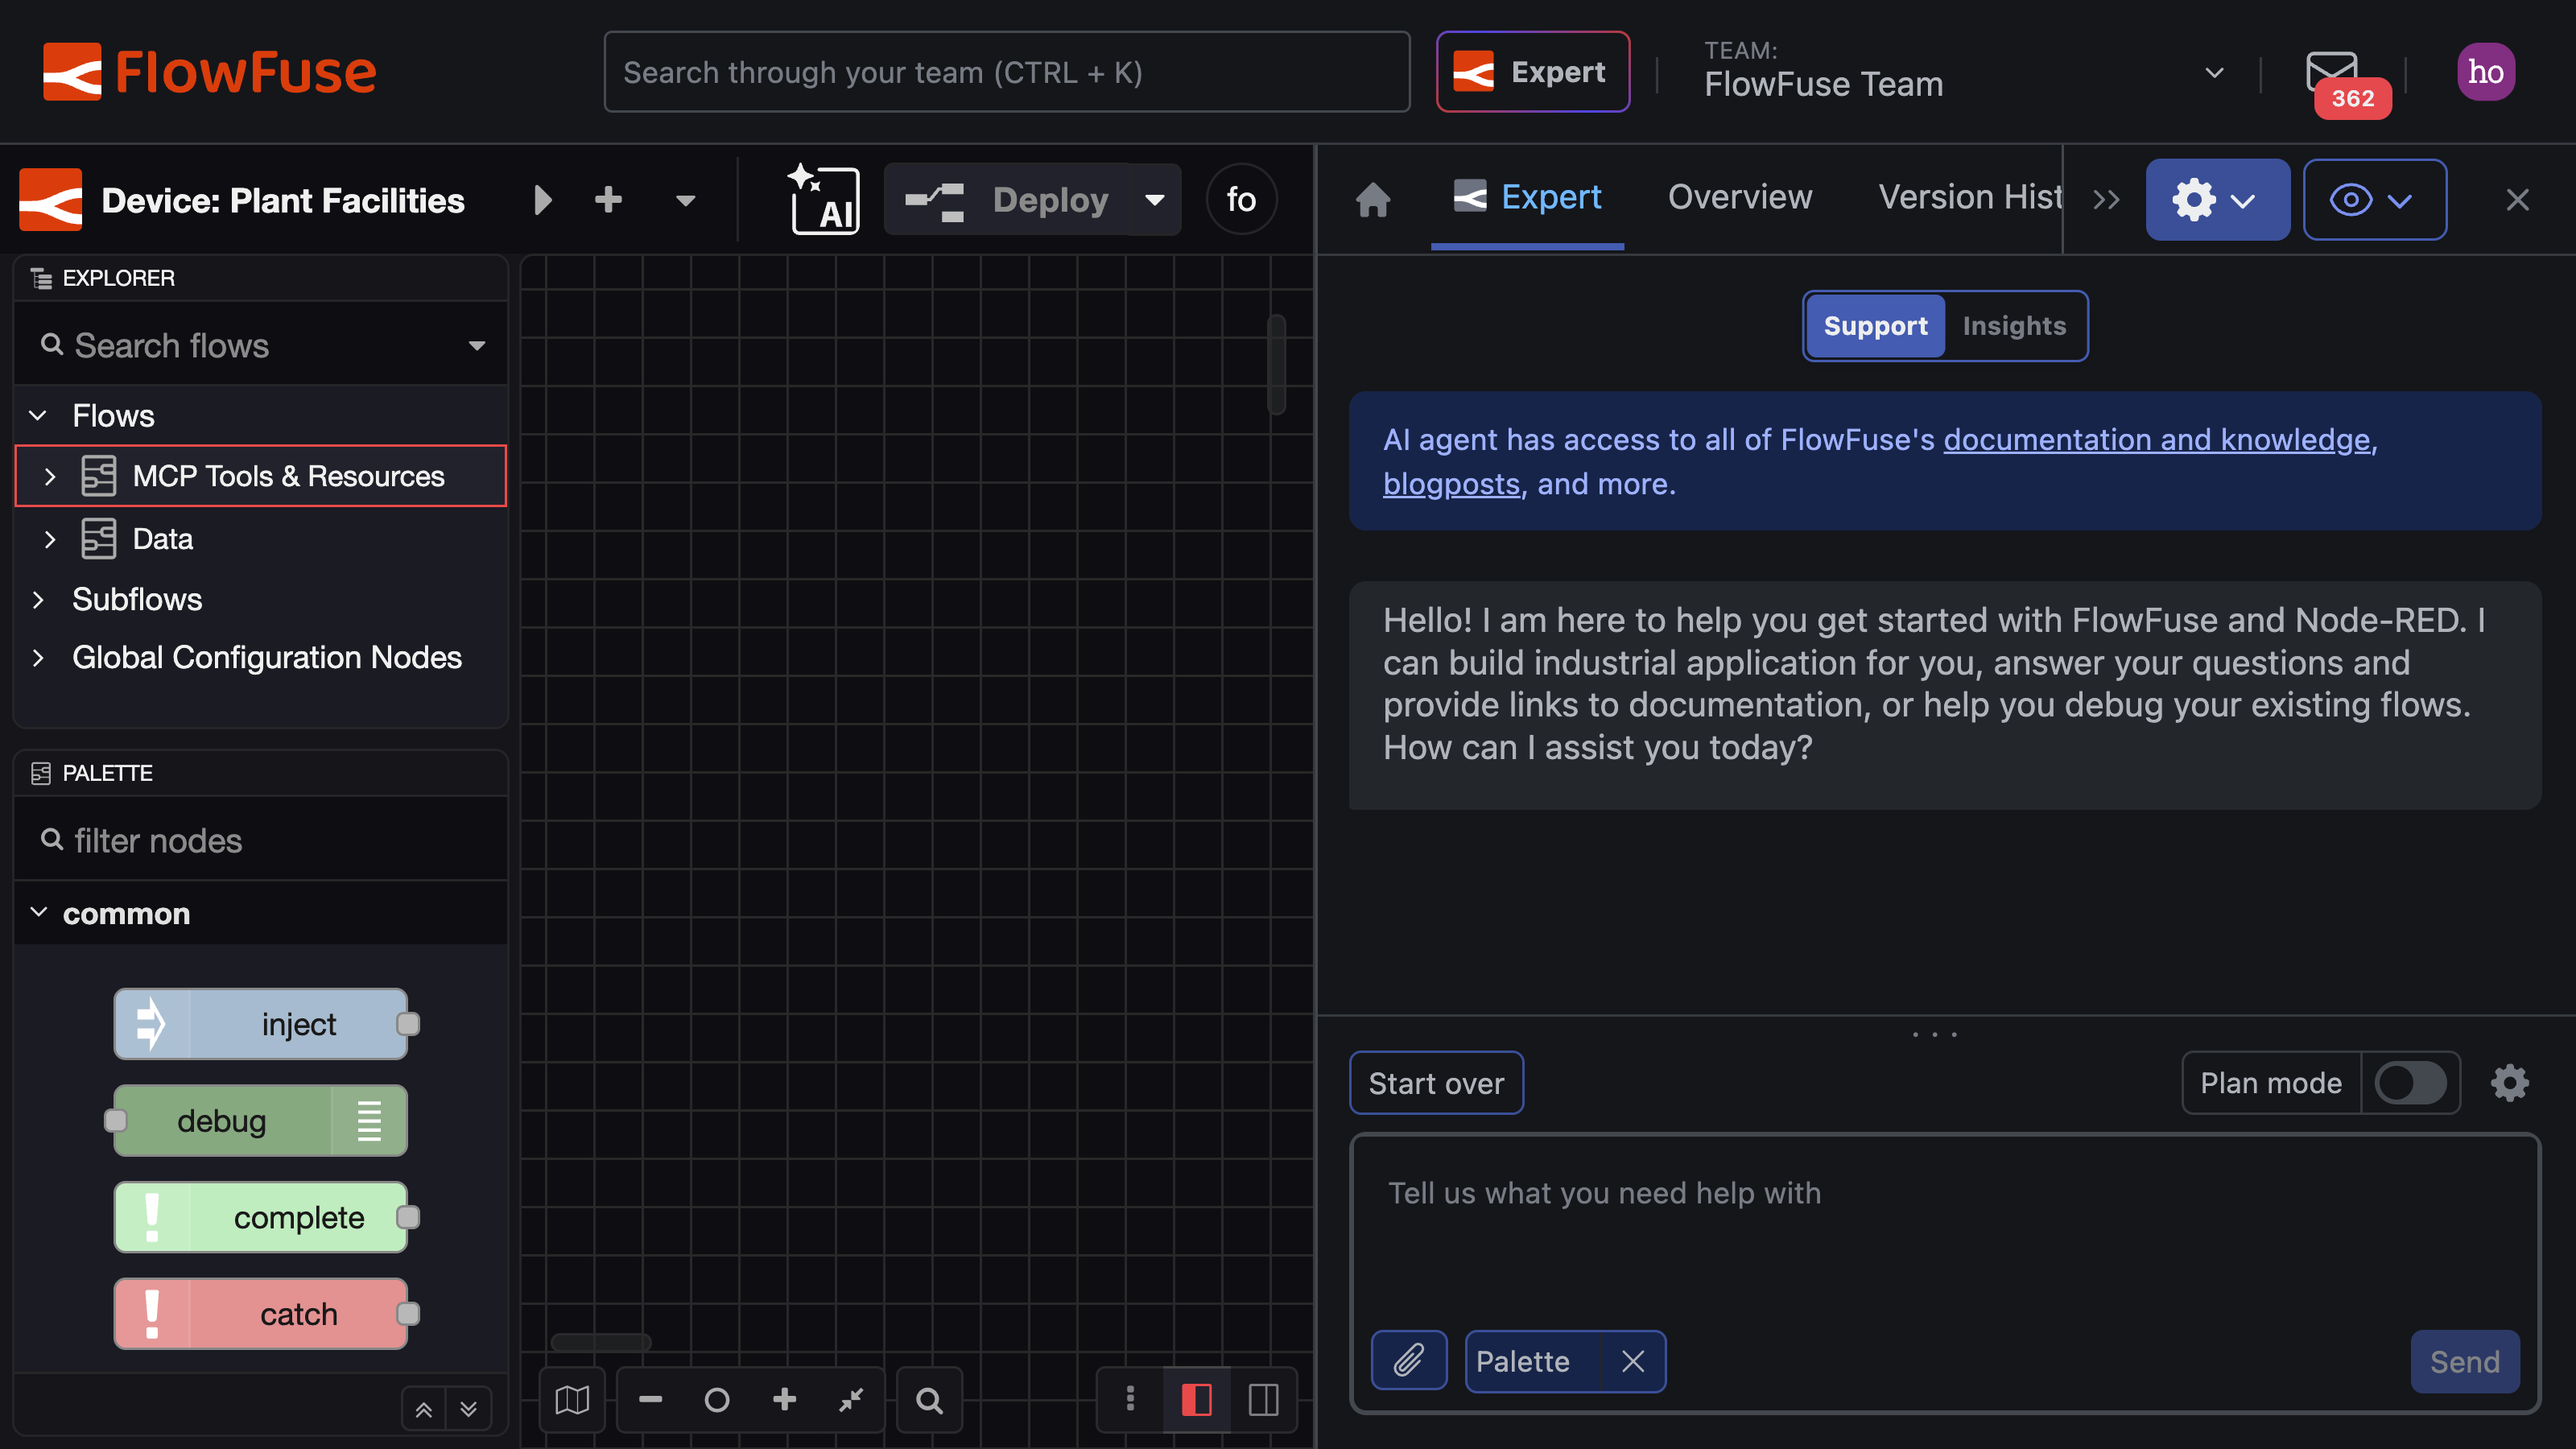Click the AI assistant sparkle icon
2576x1449 pixels.
pyautogui.click(x=825, y=200)
